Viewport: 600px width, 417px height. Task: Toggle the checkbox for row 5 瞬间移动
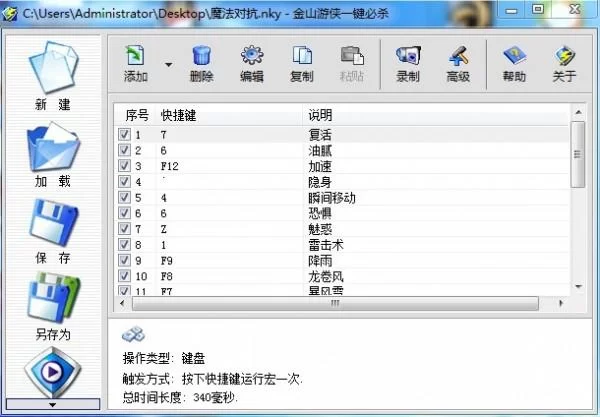124,197
